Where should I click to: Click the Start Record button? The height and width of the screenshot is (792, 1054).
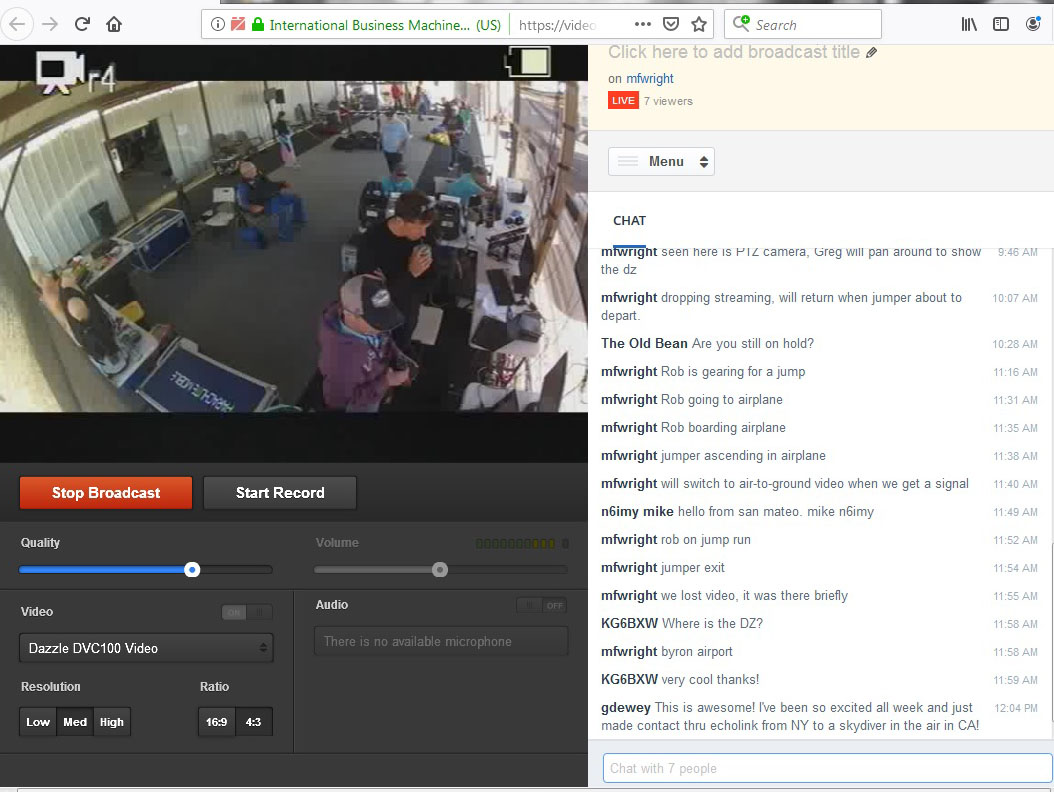tap(280, 493)
